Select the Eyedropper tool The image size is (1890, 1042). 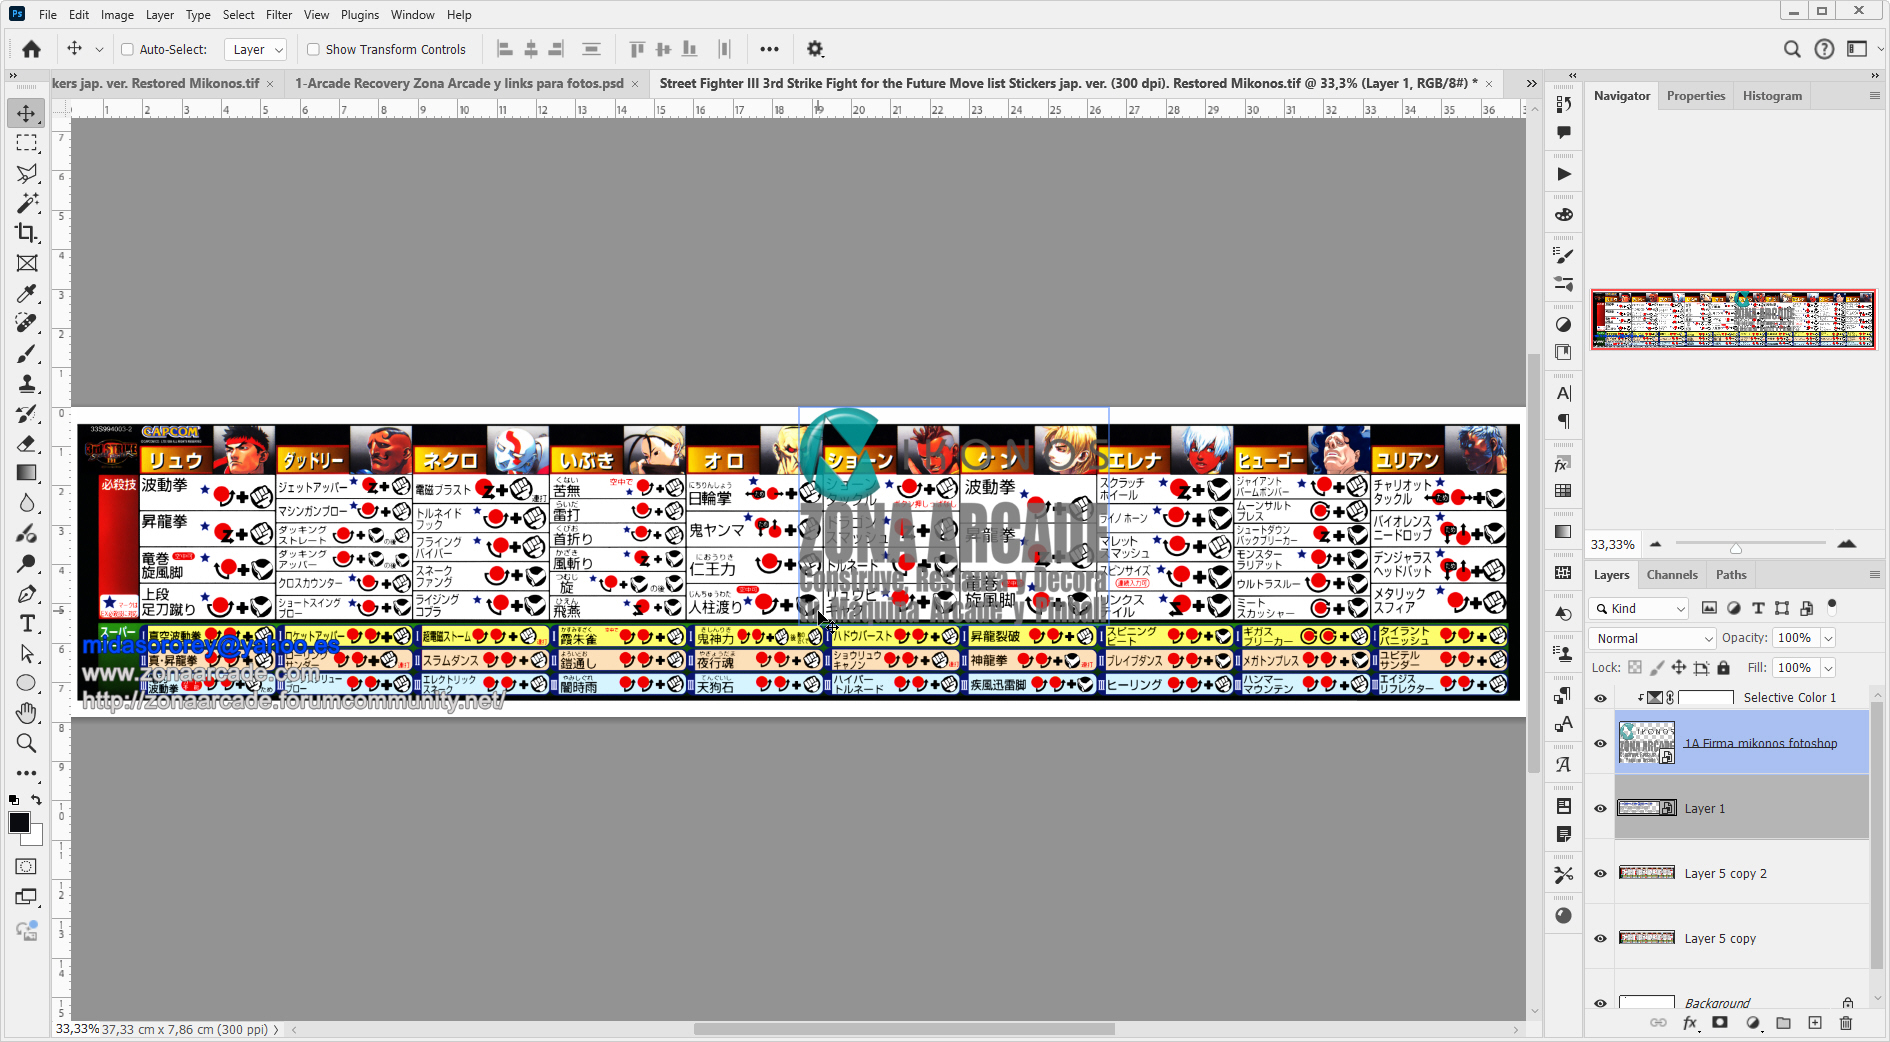[27, 293]
